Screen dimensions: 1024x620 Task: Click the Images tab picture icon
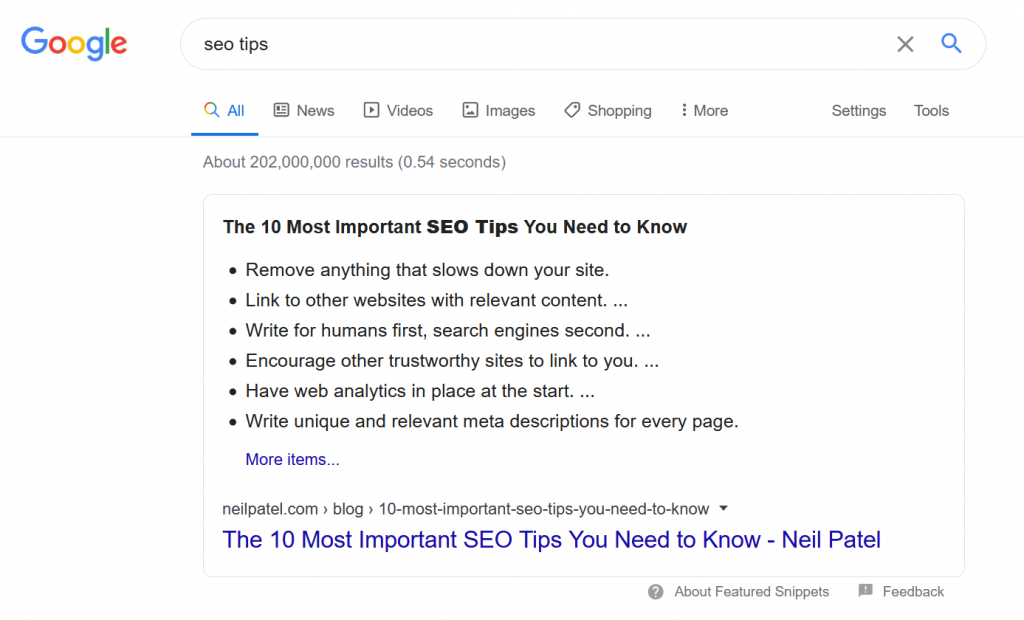pyautogui.click(x=470, y=110)
